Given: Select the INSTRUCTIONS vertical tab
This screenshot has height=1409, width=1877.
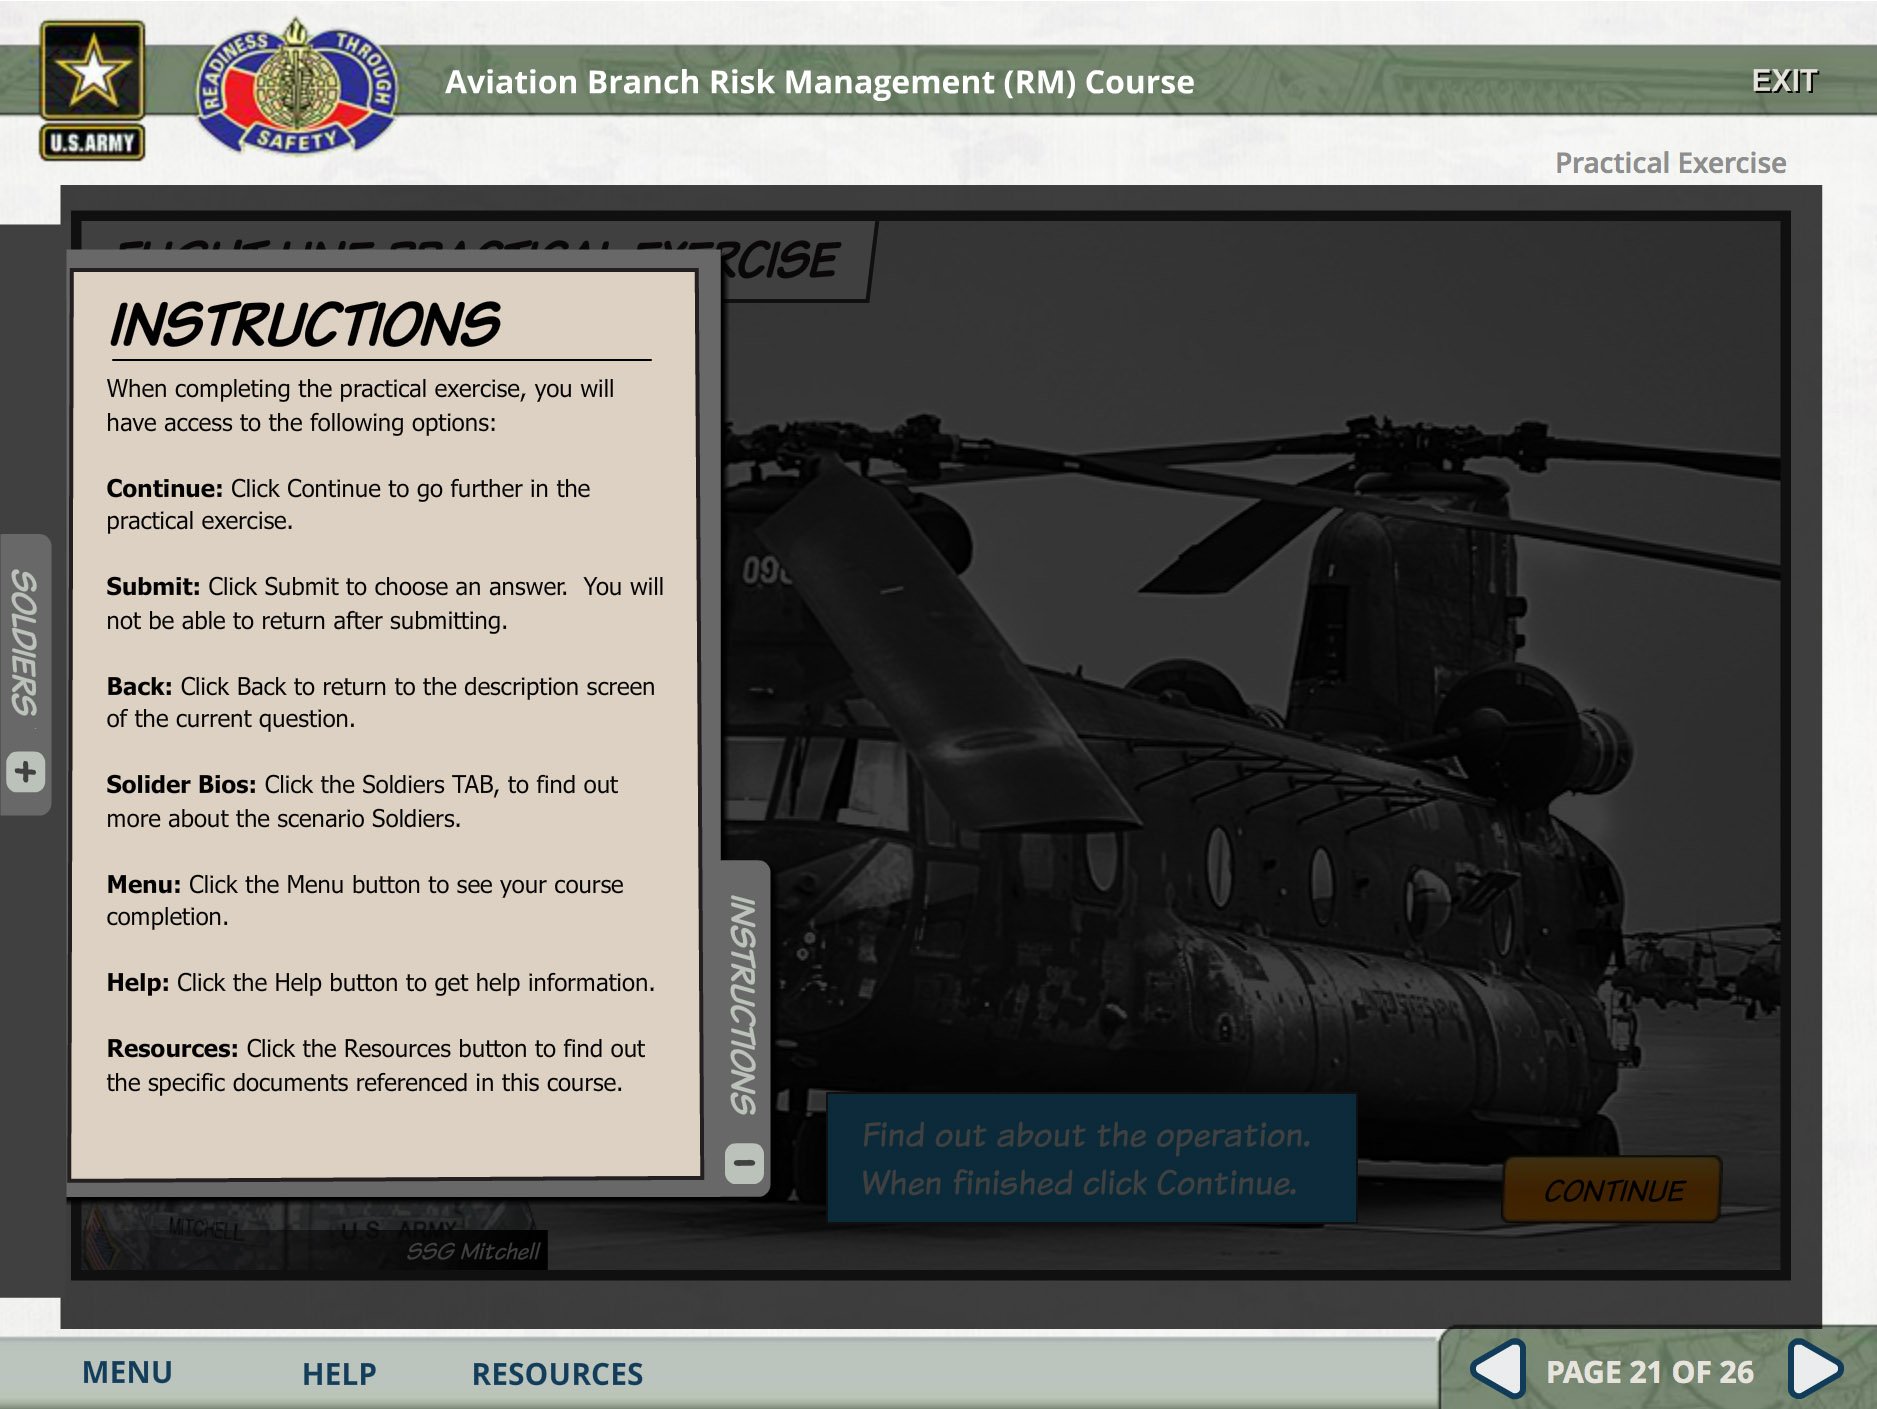Looking at the screenshot, I should pyautogui.click(x=743, y=1000).
